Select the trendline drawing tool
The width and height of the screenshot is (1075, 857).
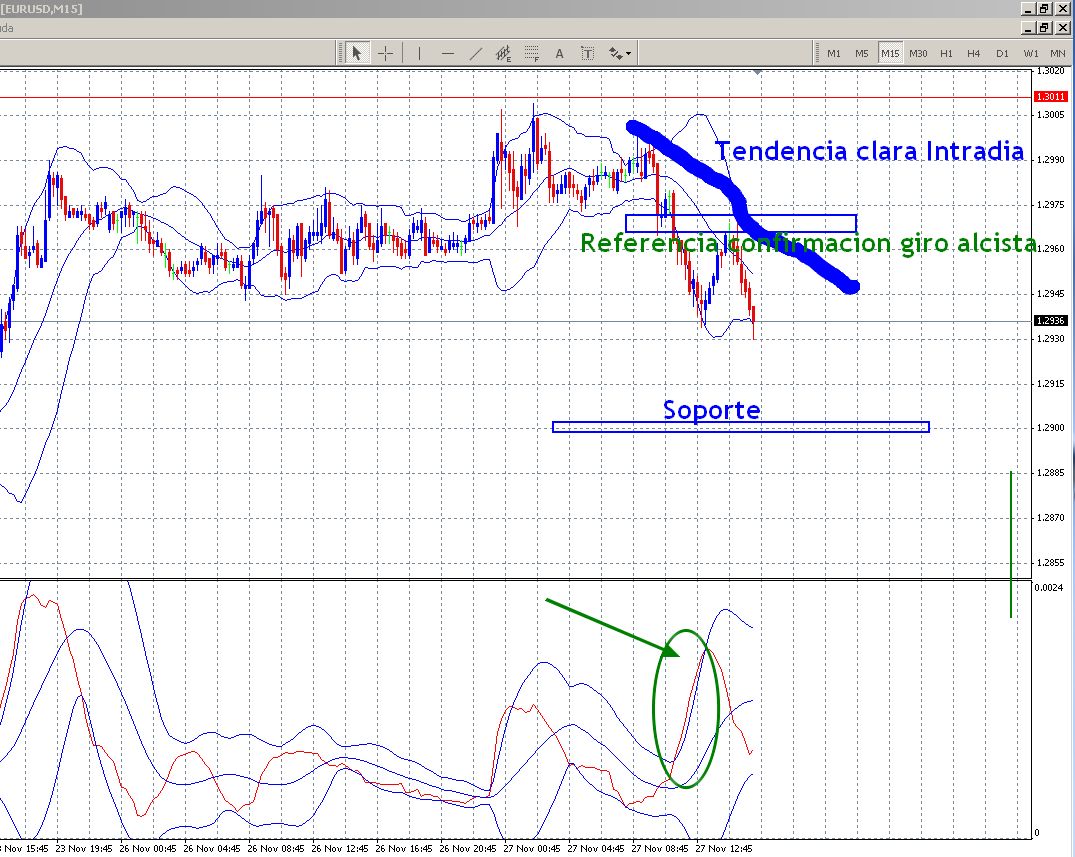(476, 53)
